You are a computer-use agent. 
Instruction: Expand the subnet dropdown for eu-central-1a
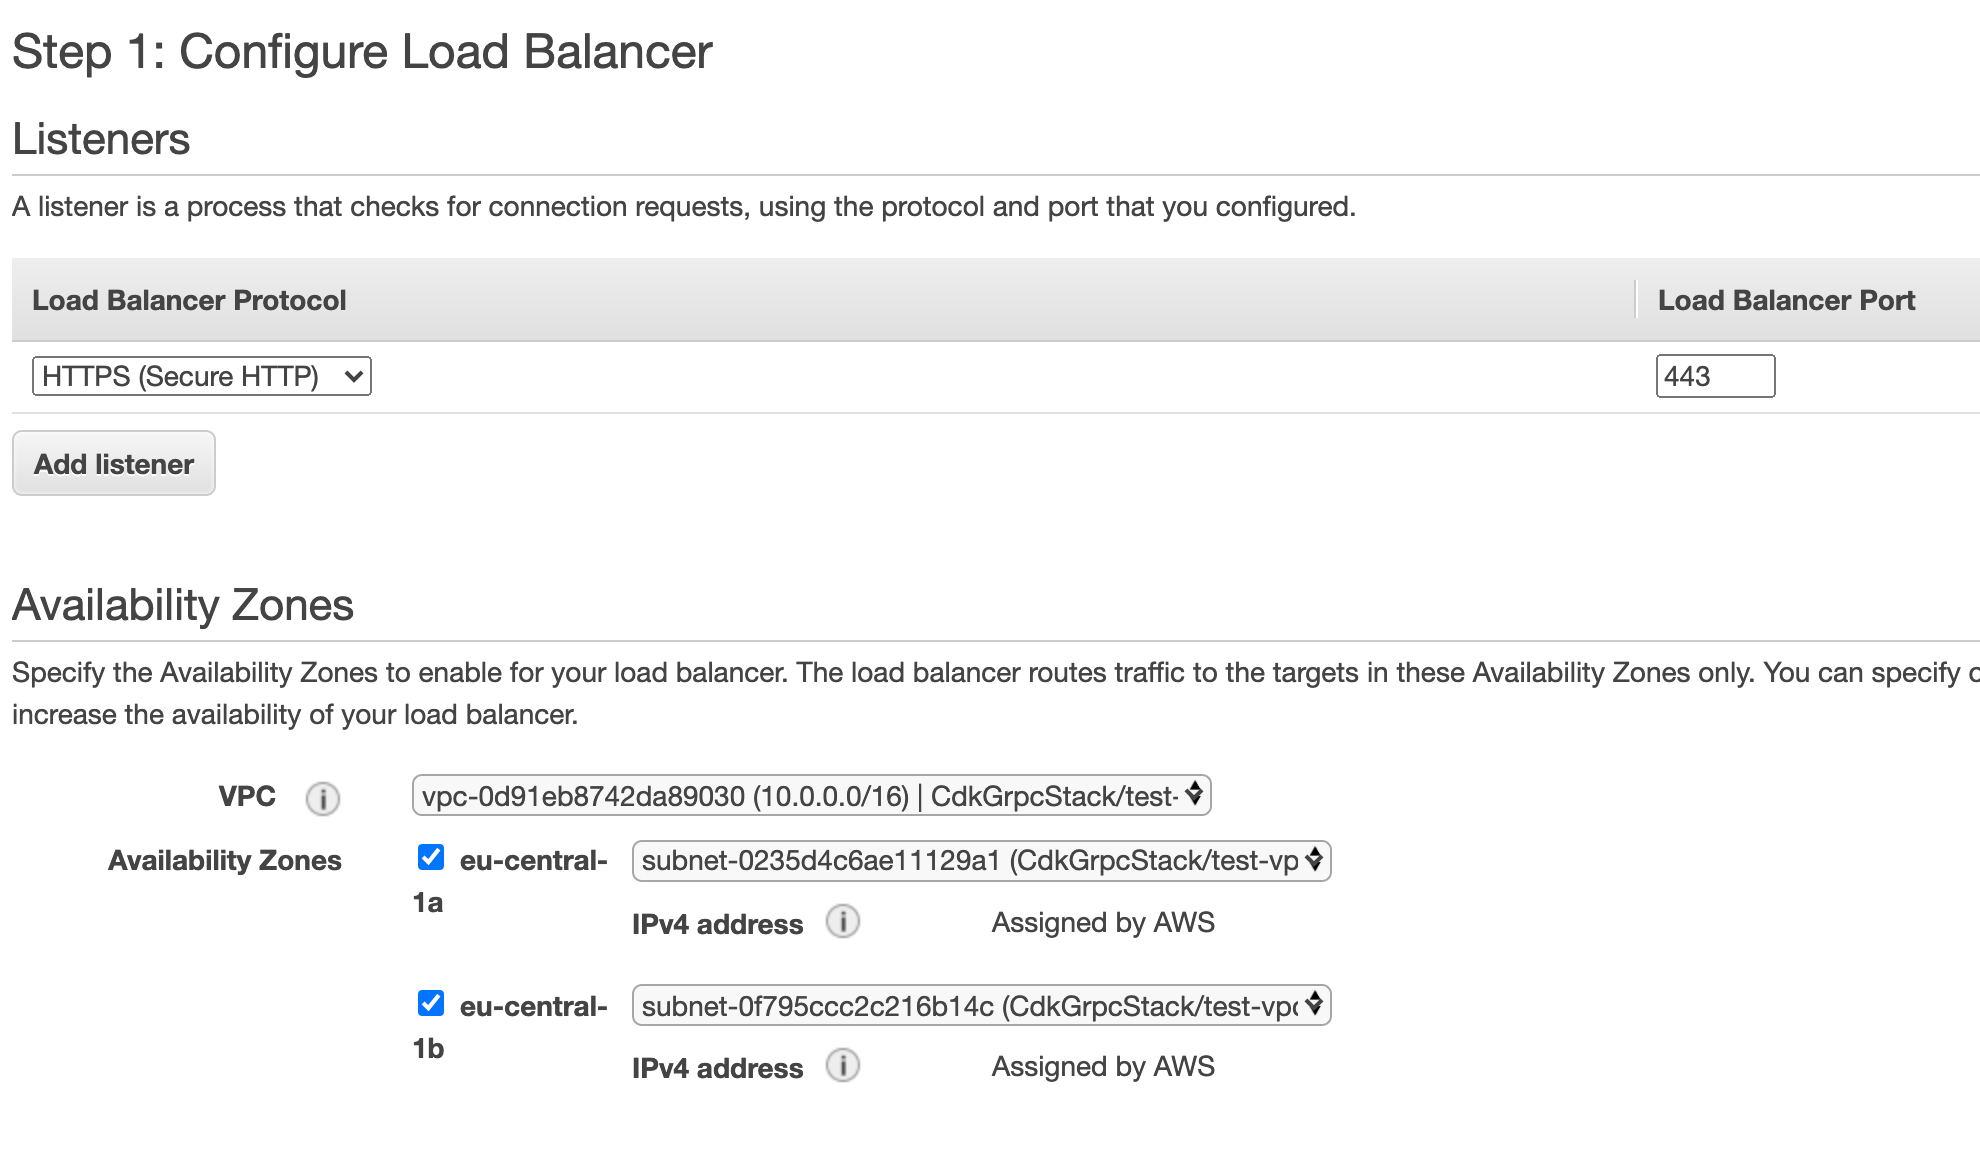tap(980, 861)
